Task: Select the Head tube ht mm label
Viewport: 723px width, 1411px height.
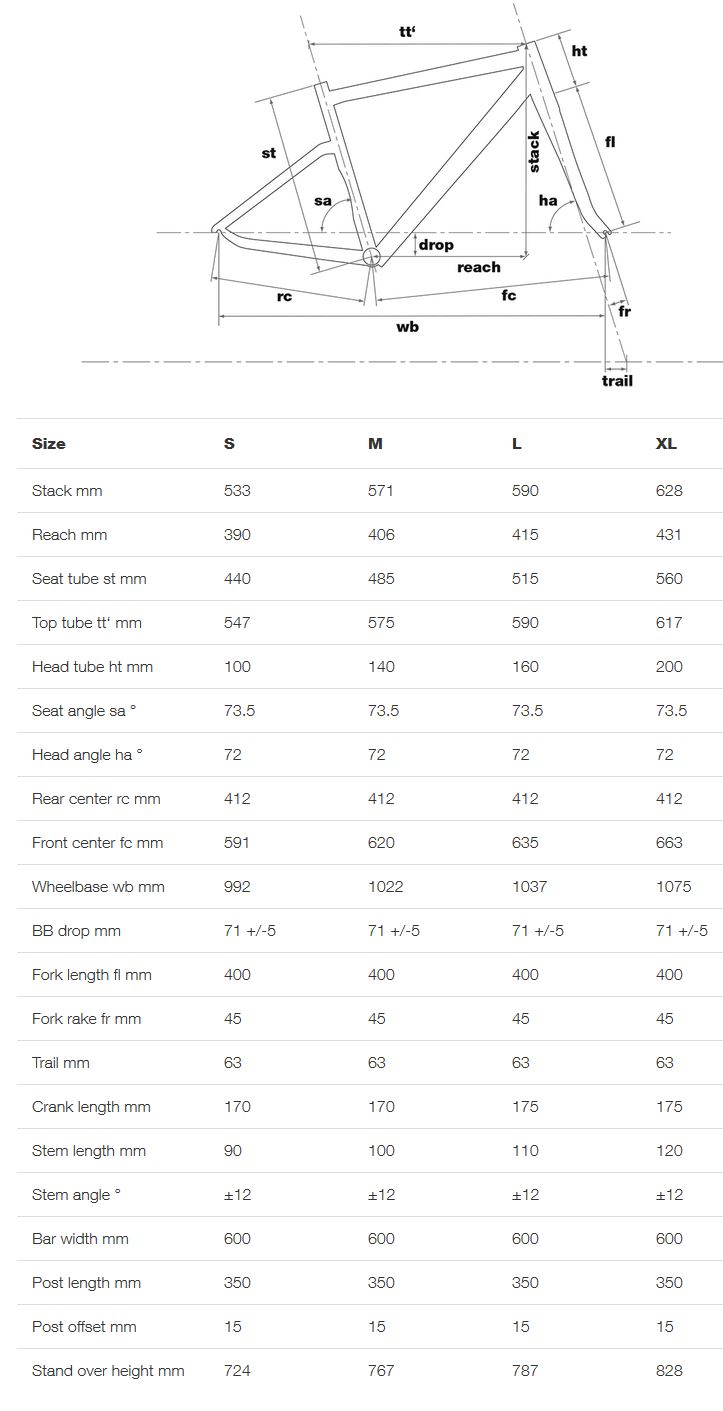Action: coord(92,667)
